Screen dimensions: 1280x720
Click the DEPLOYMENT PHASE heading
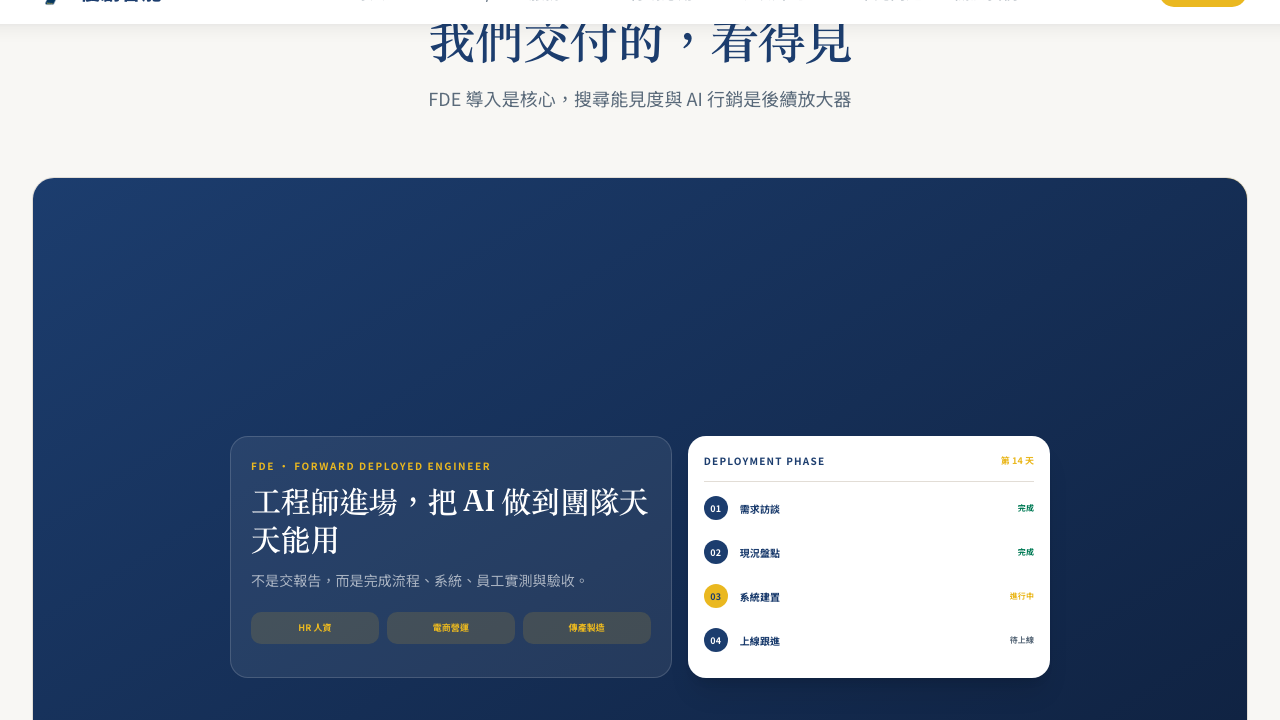point(765,461)
